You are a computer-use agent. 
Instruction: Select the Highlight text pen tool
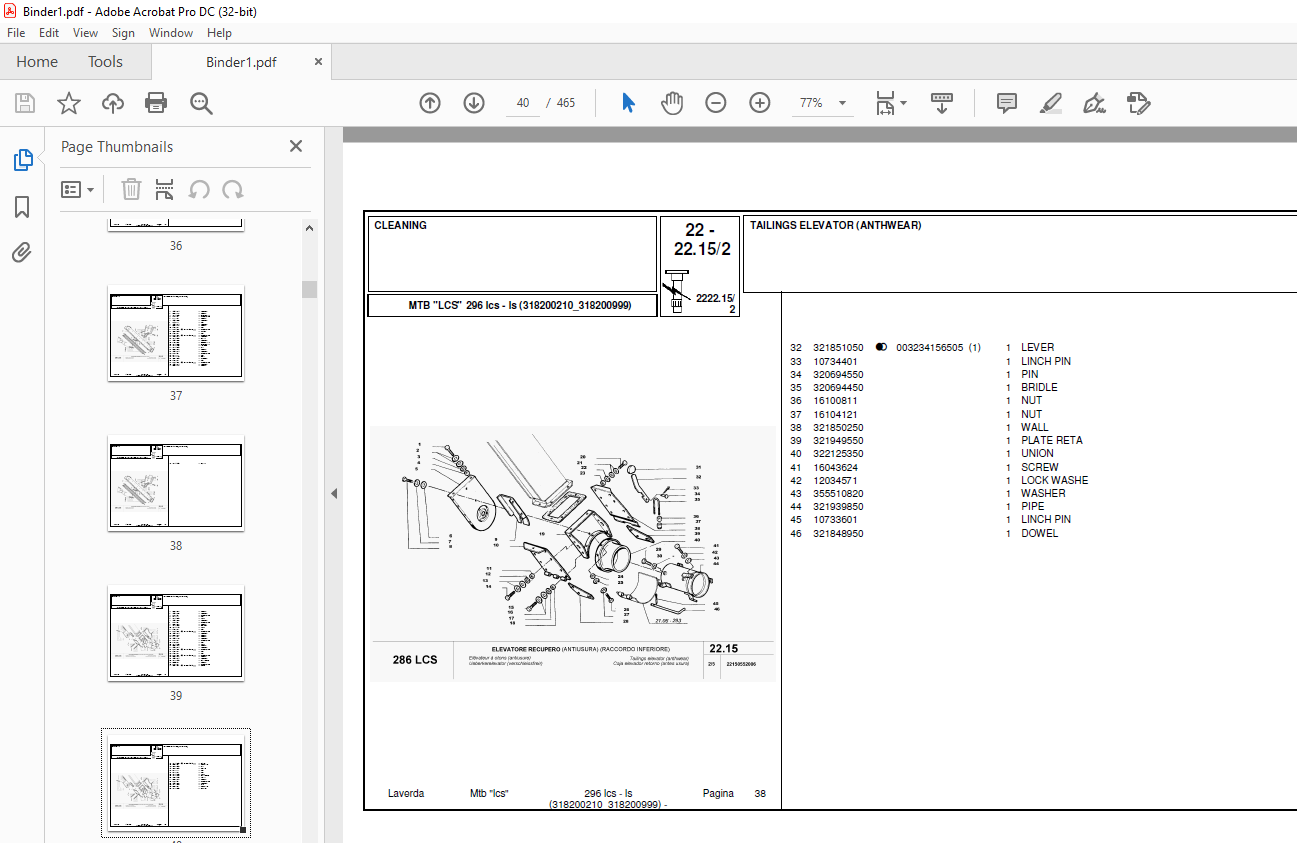pyautogui.click(x=1050, y=103)
